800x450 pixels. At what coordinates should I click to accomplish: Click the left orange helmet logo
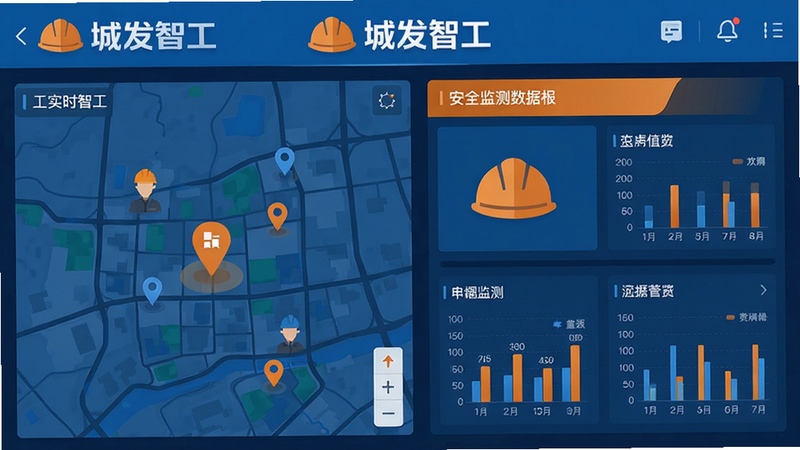pos(60,35)
